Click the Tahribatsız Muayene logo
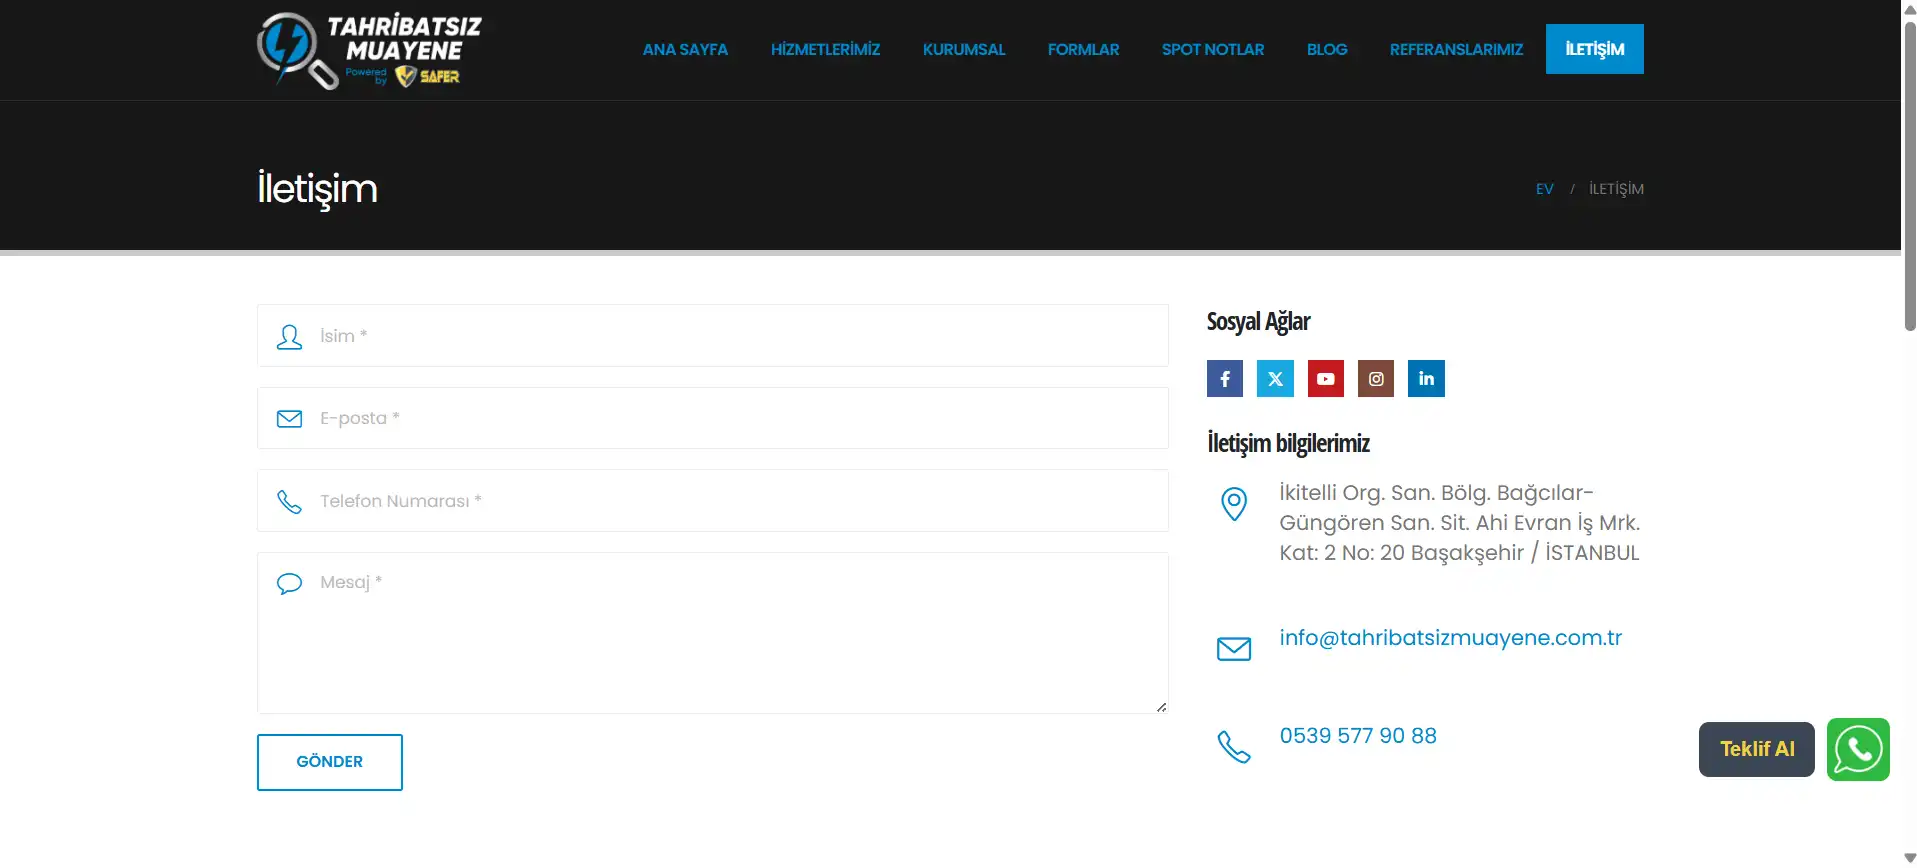Screen dimensions: 1917x868 click(x=369, y=50)
